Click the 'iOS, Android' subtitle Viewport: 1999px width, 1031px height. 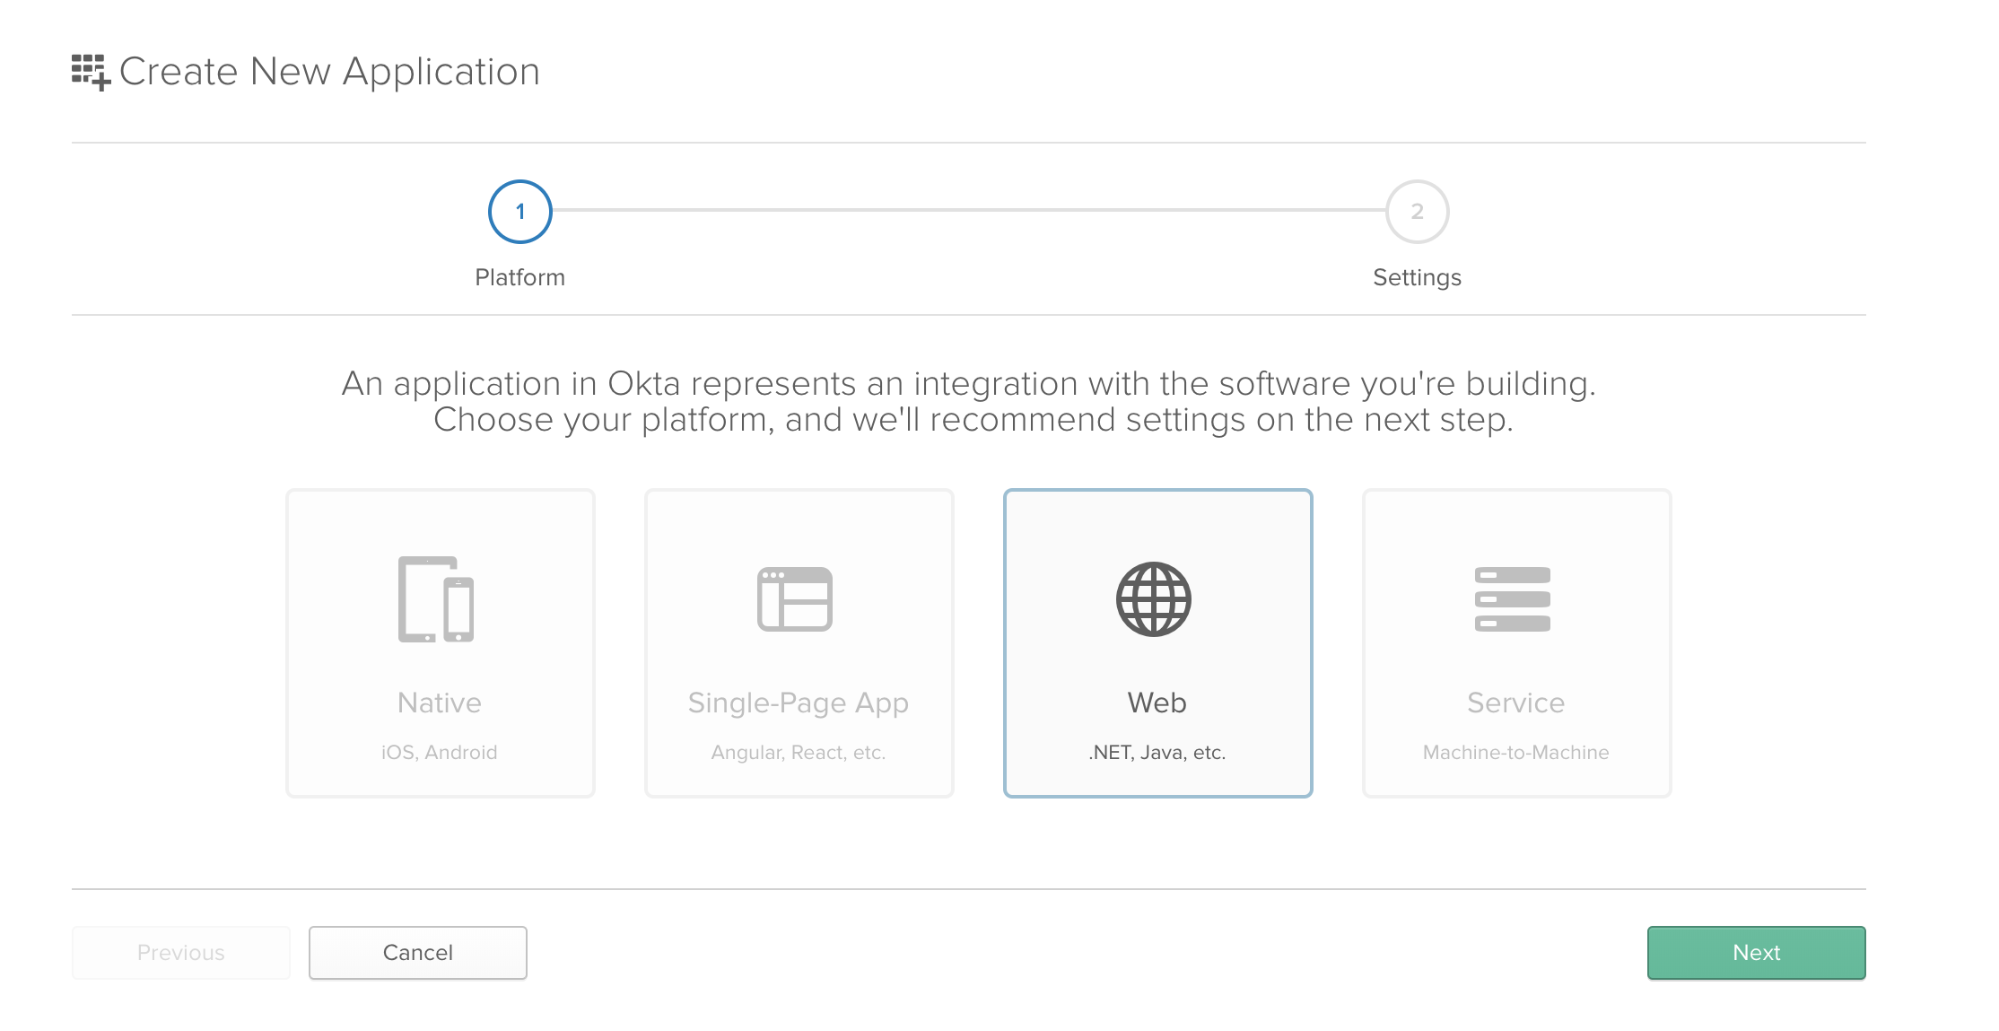(439, 752)
